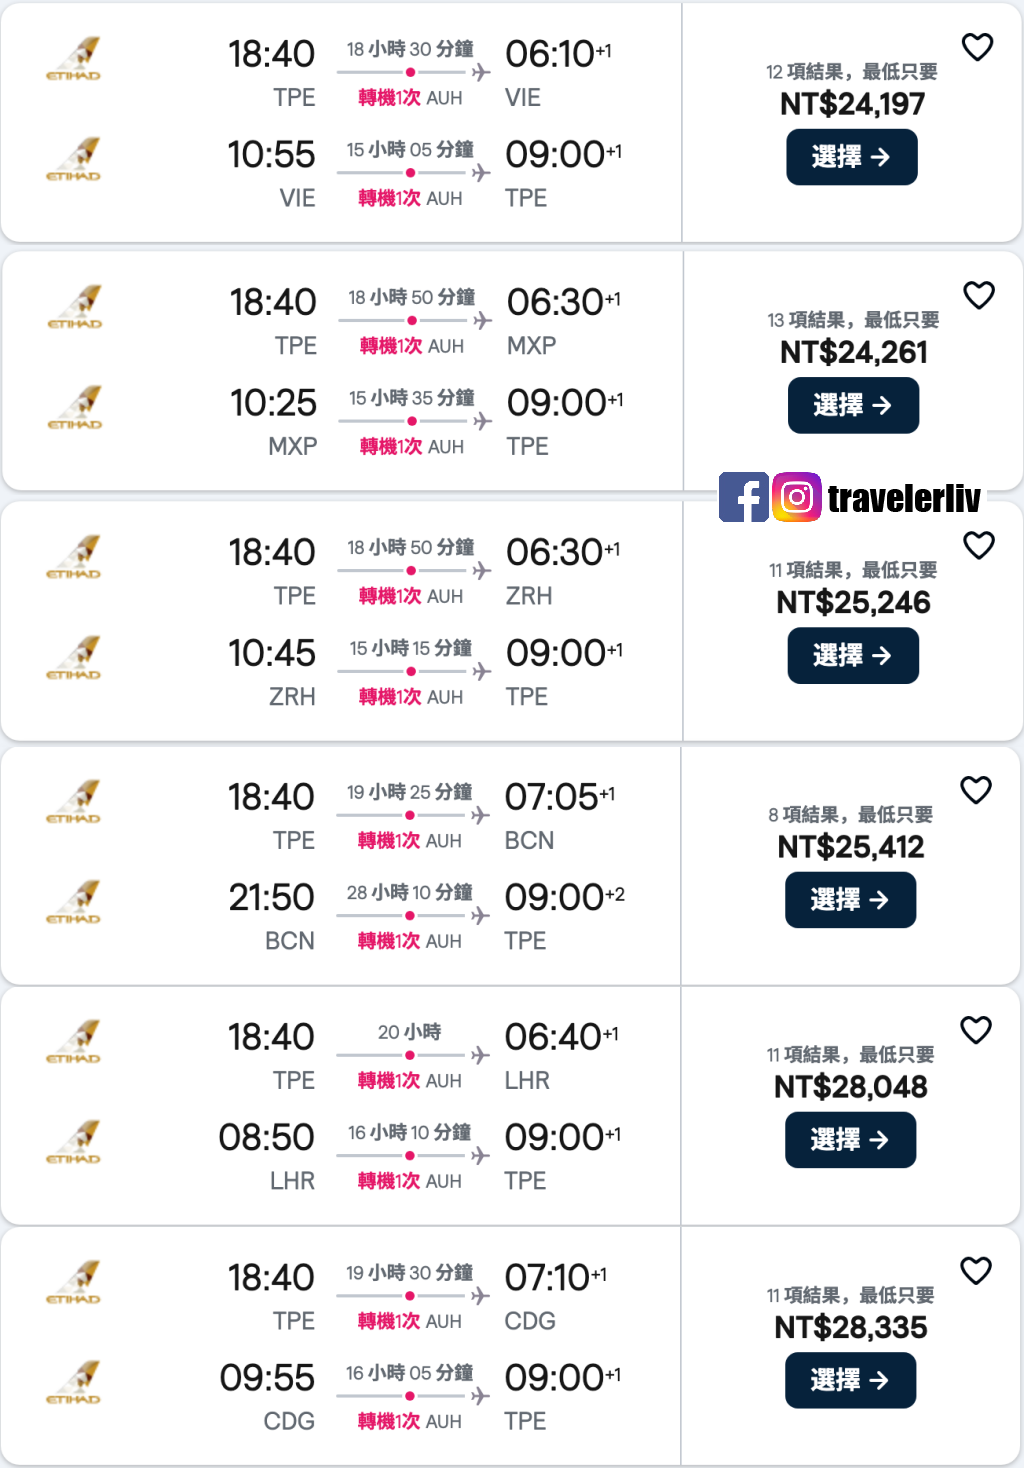Select the NT$28,048 London fare
The width and height of the screenshot is (1024, 1468).
[850, 1139]
